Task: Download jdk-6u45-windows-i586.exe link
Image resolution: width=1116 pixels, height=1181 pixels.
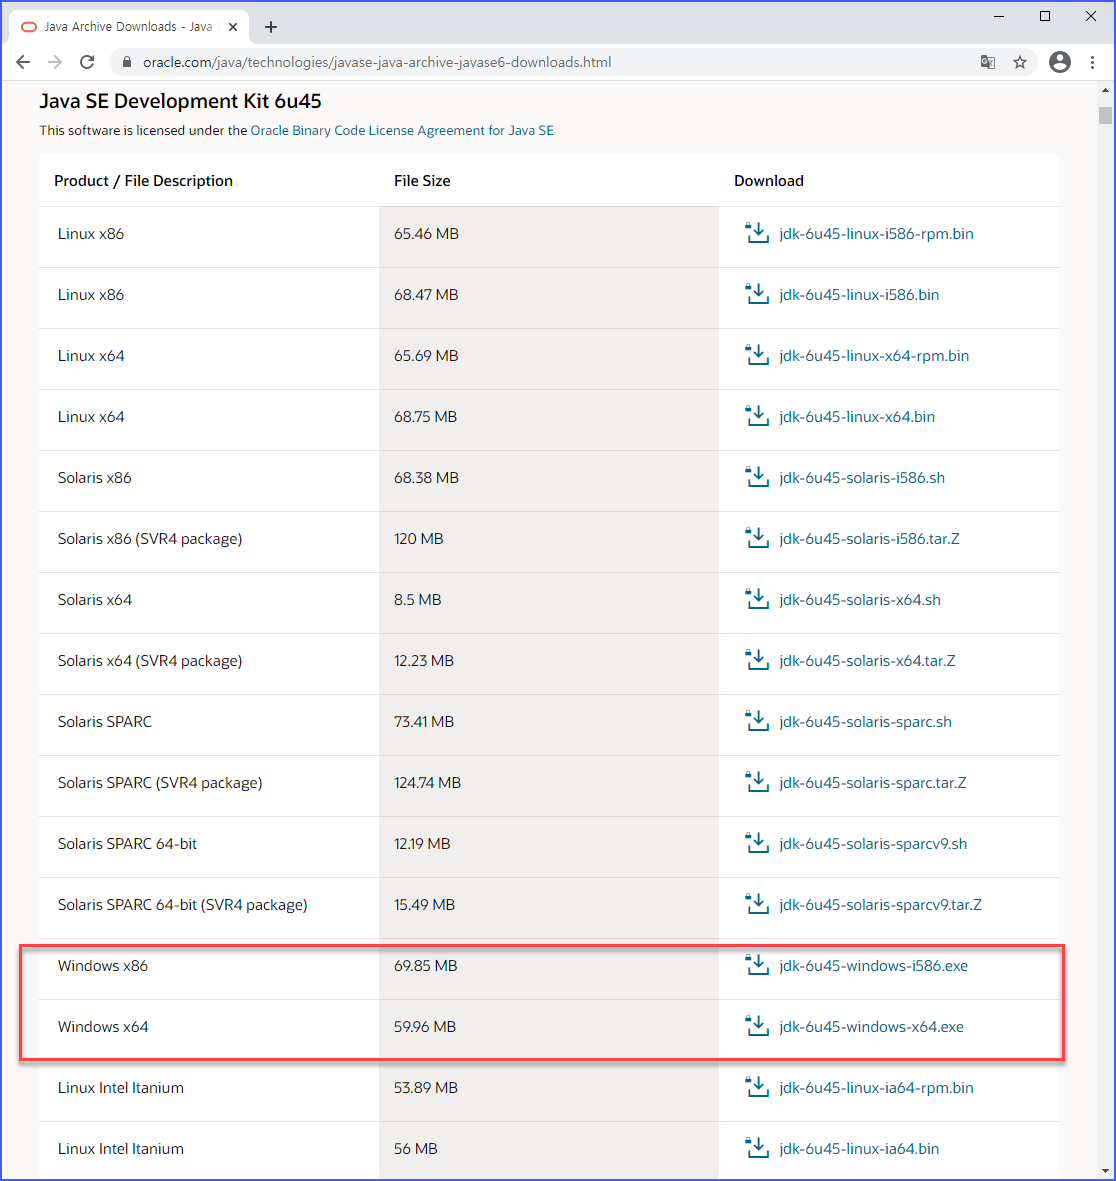Action: coord(874,966)
